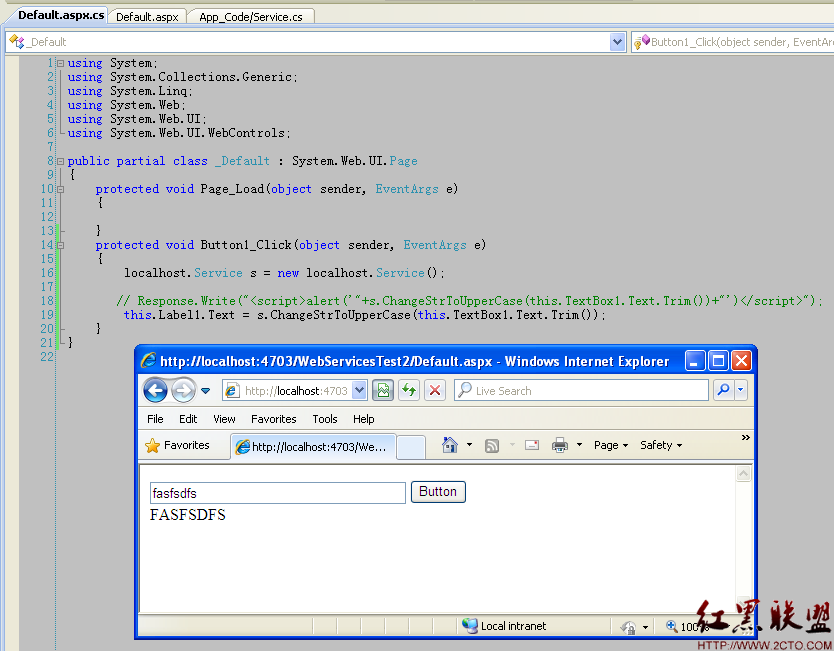Open the Tools menu in Internet Explorer
834x651 pixels.
(x=324, y=419)
